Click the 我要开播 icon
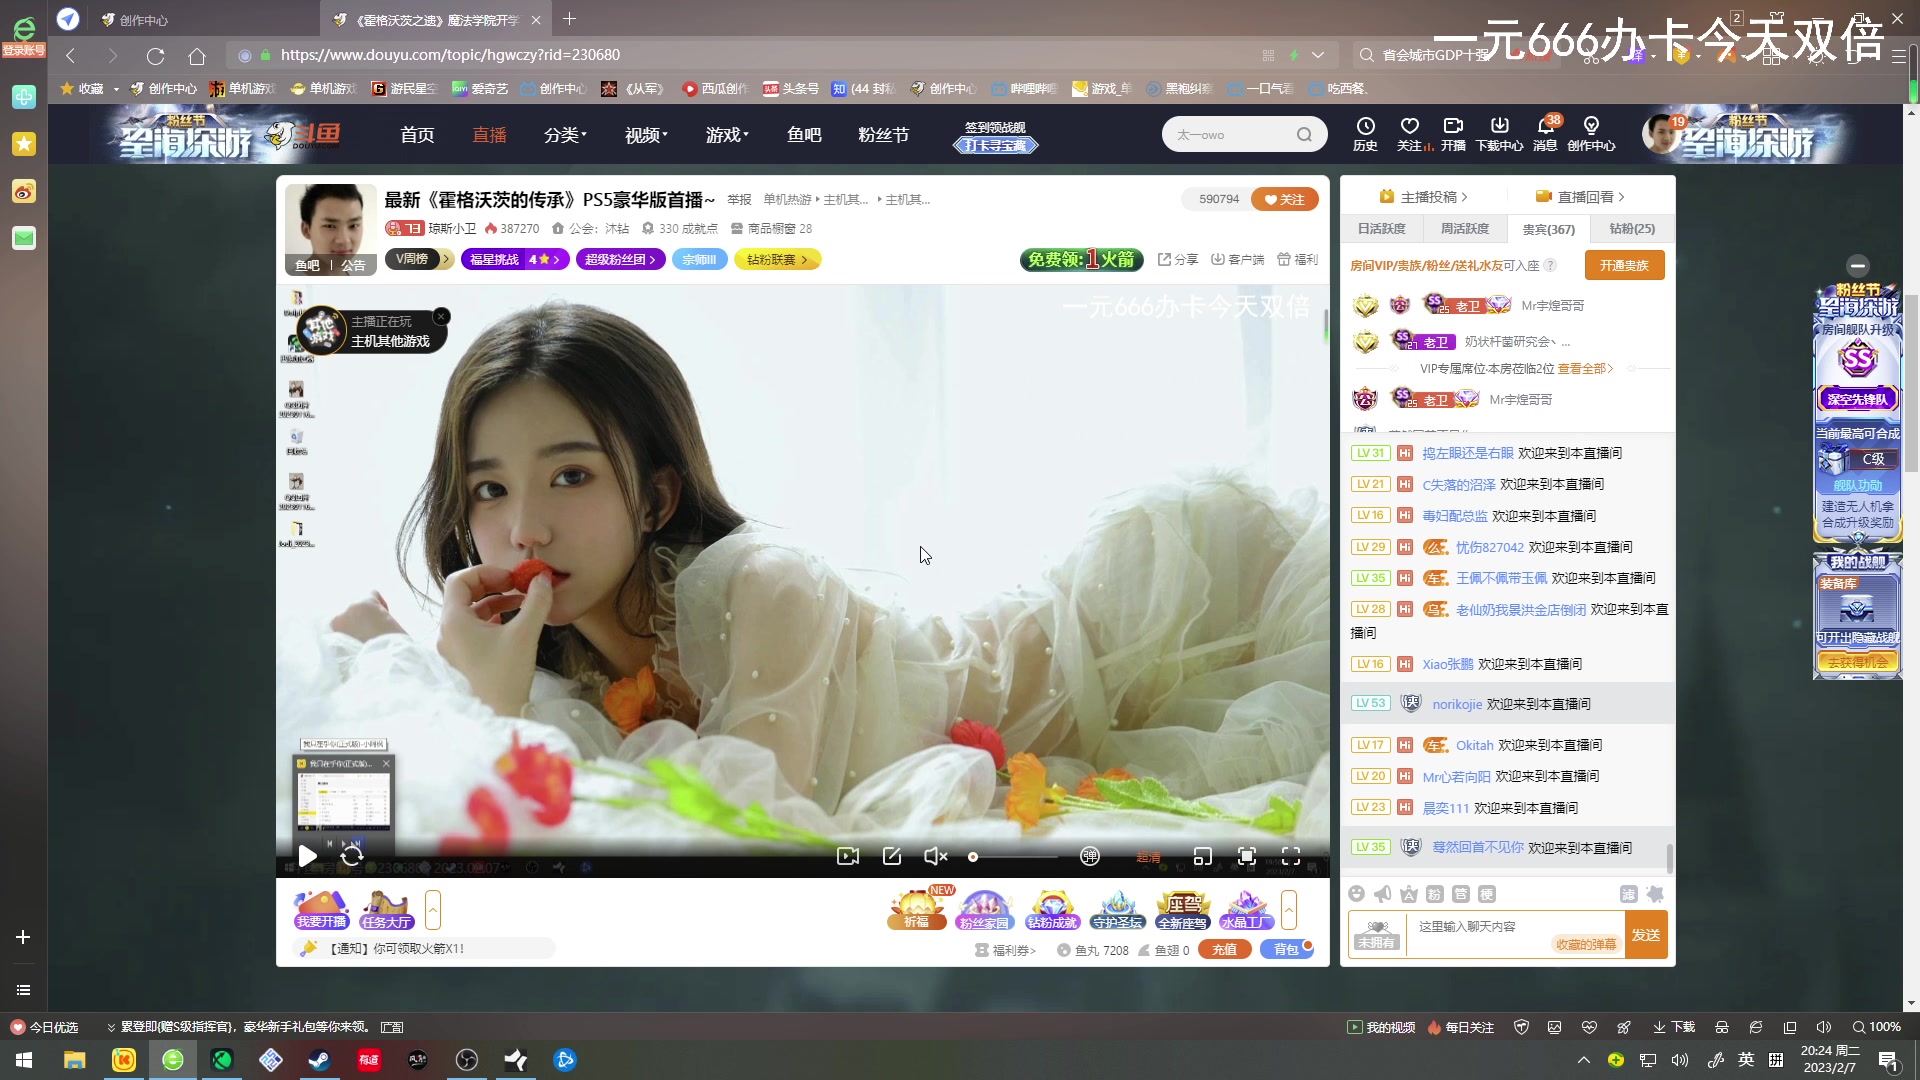 click(x=320, y=908)
